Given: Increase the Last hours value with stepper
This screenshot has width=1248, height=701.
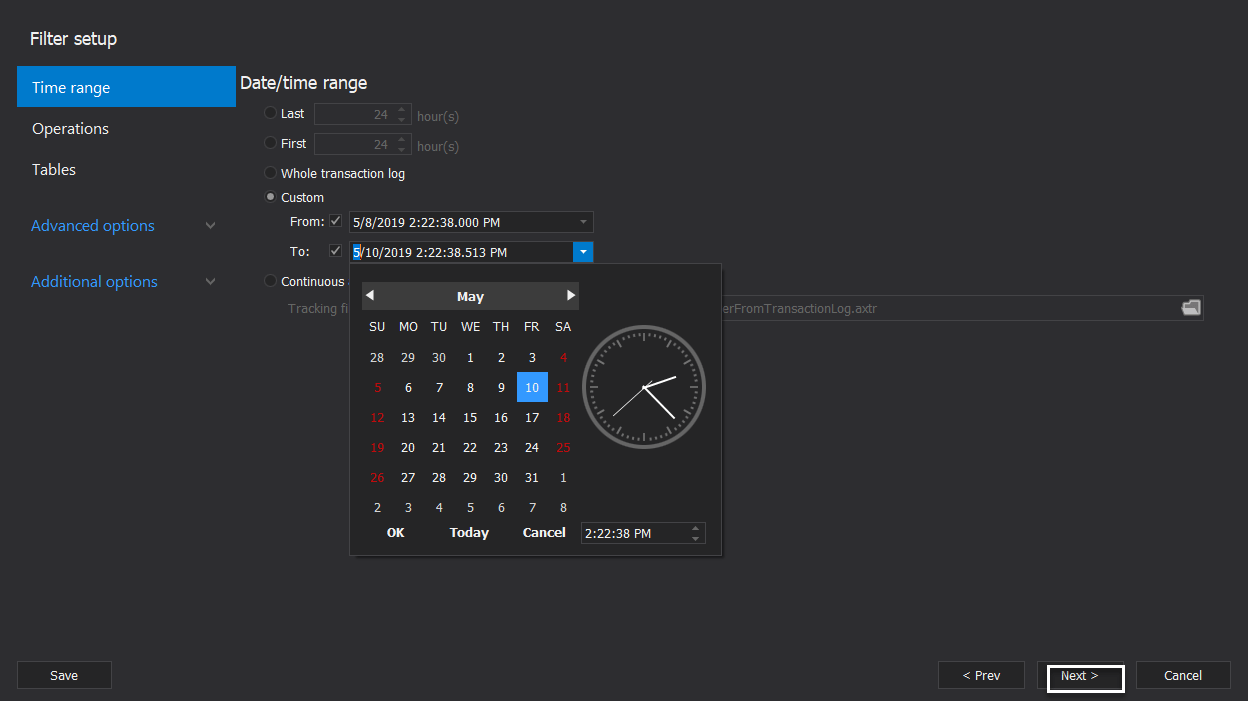Looking at the screenshot, I should click(402, 109).
